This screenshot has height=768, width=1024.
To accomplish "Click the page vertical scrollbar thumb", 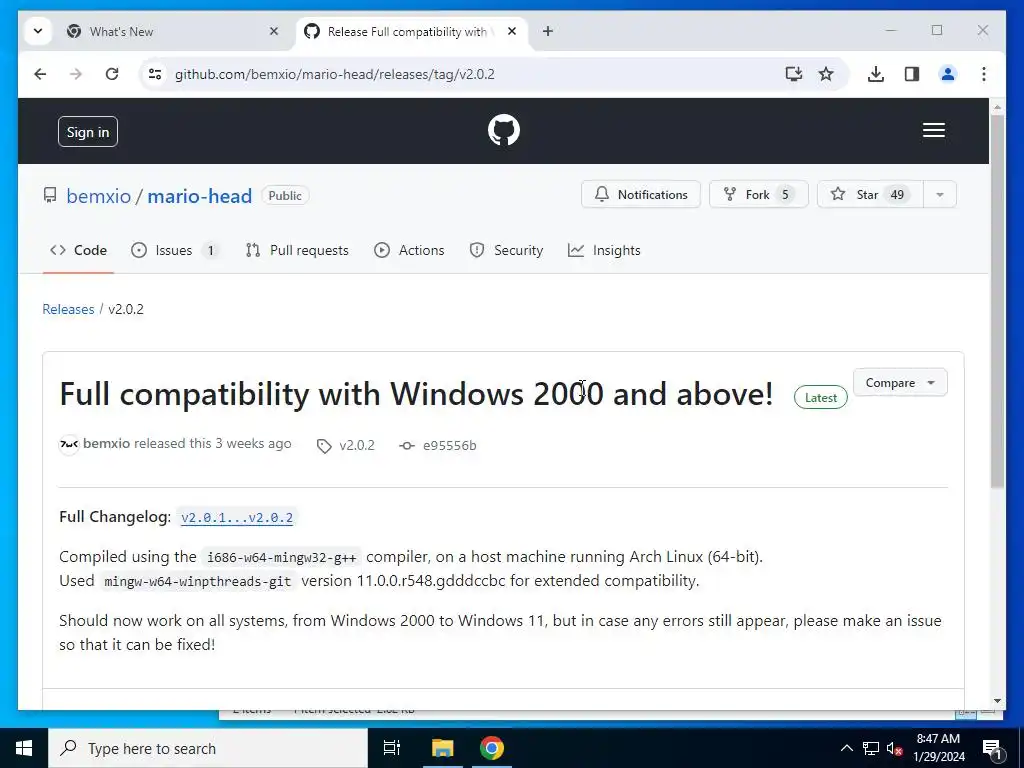I will click(997, 300).
